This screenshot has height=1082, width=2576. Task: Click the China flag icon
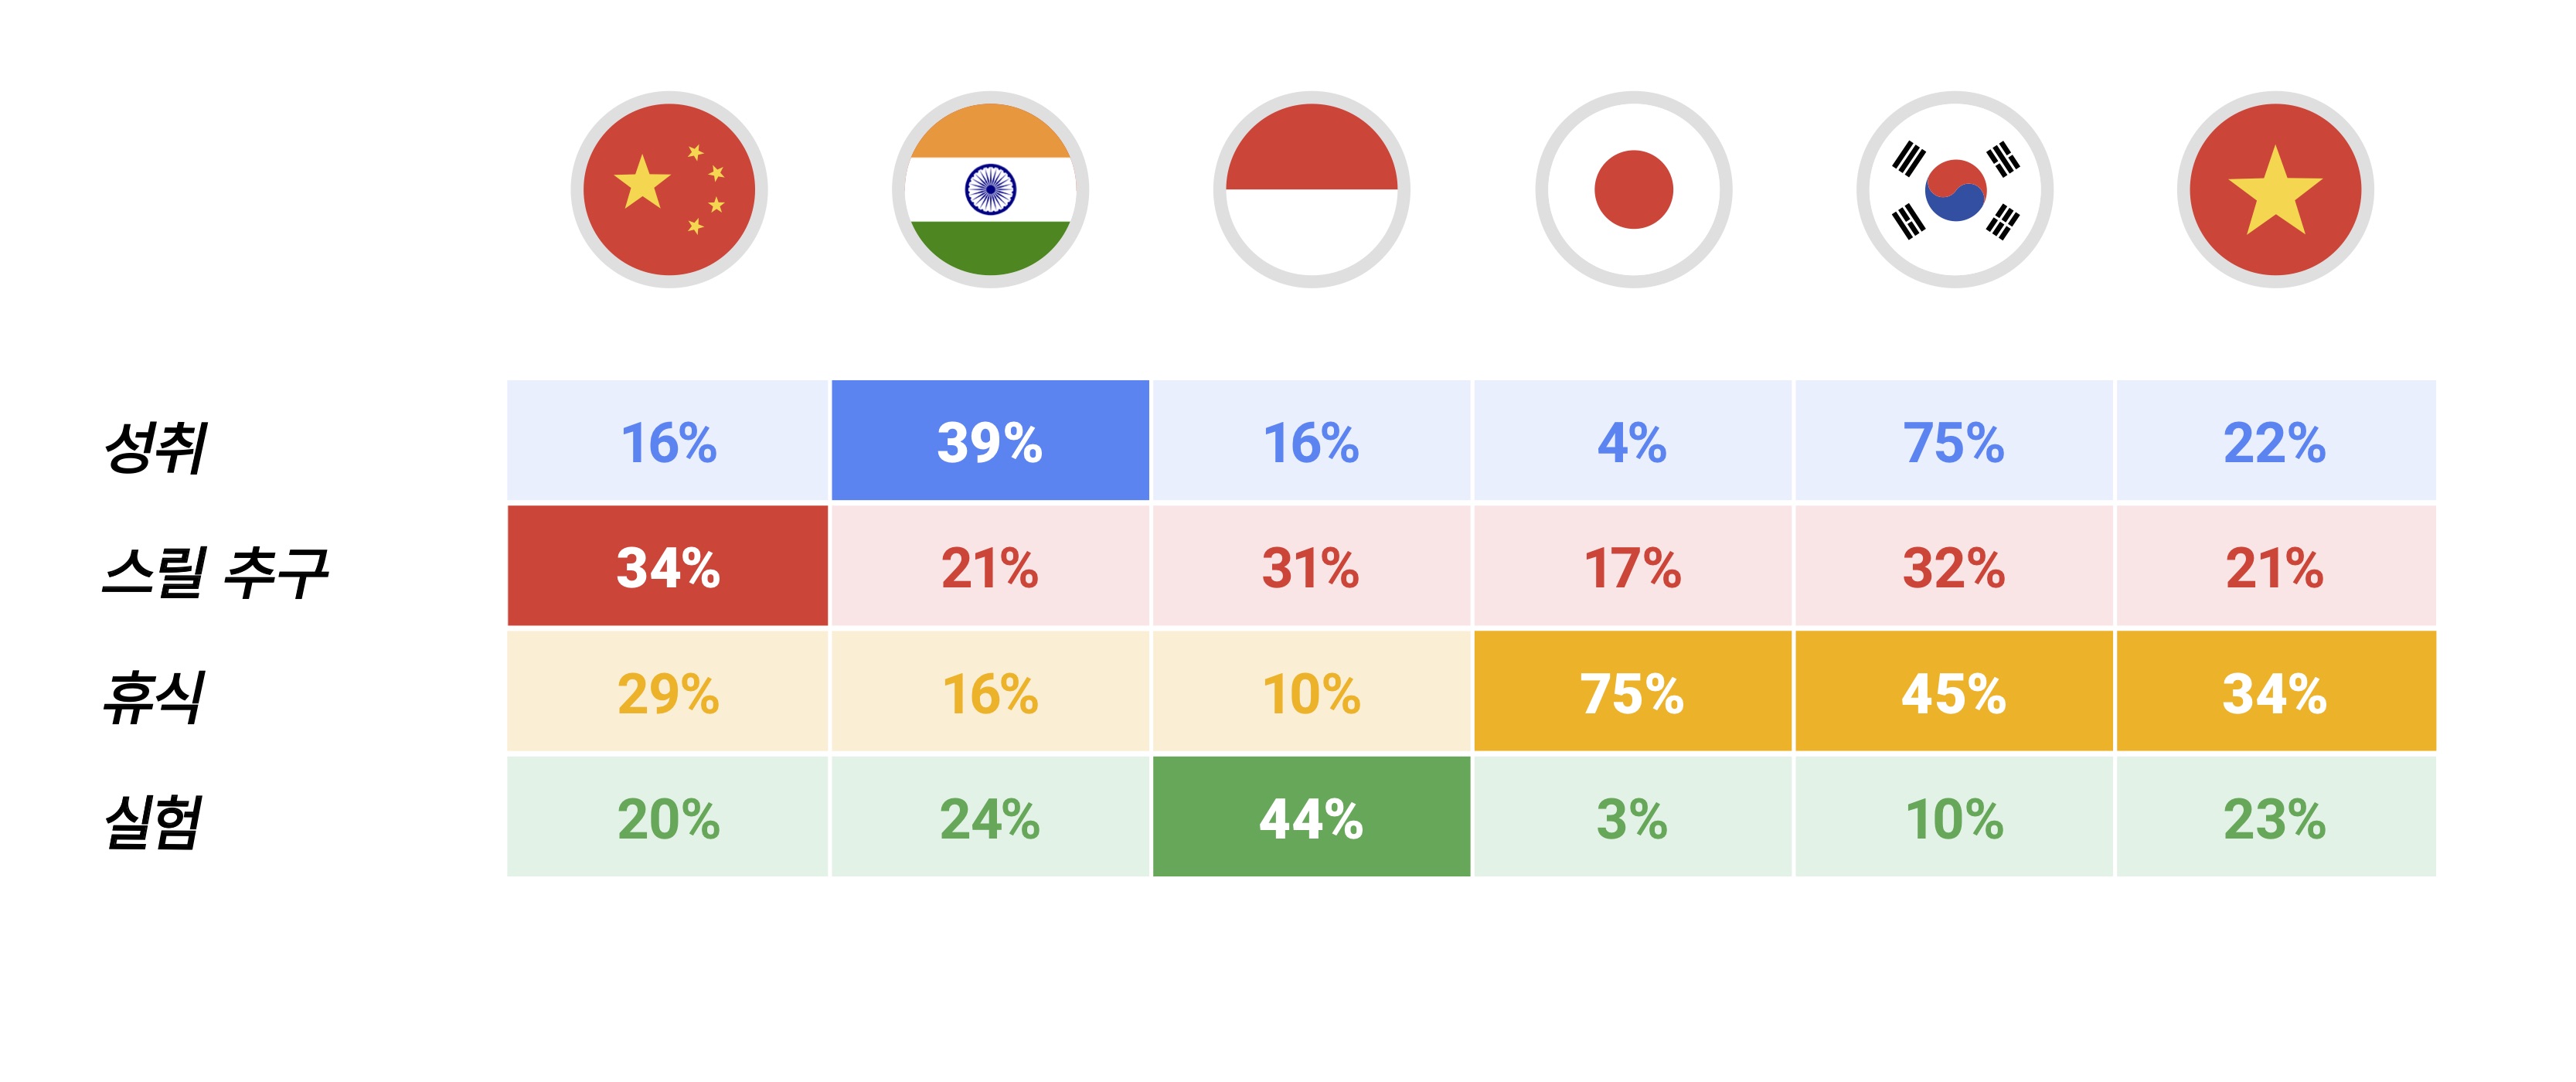669,190
